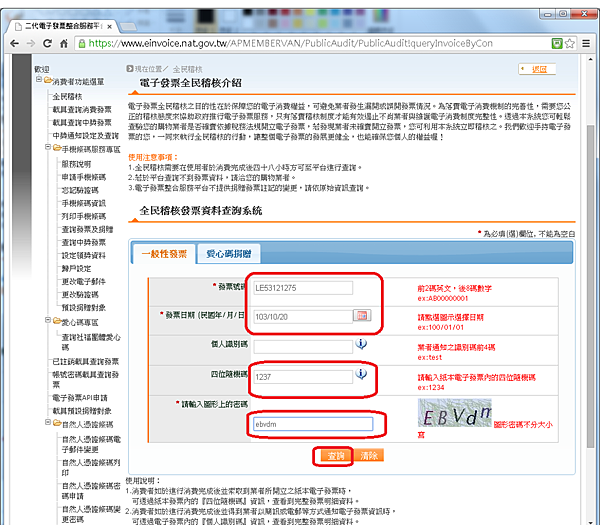This screenshot has height=525, width=600.
Task: Open 預設捐贈對象 in the sidebar
Action: point(84,307)
